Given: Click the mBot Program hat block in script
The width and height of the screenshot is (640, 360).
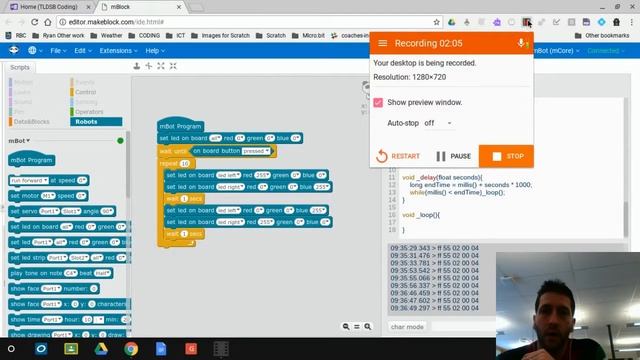Looking at the screenshot, I should coord(180,125).
